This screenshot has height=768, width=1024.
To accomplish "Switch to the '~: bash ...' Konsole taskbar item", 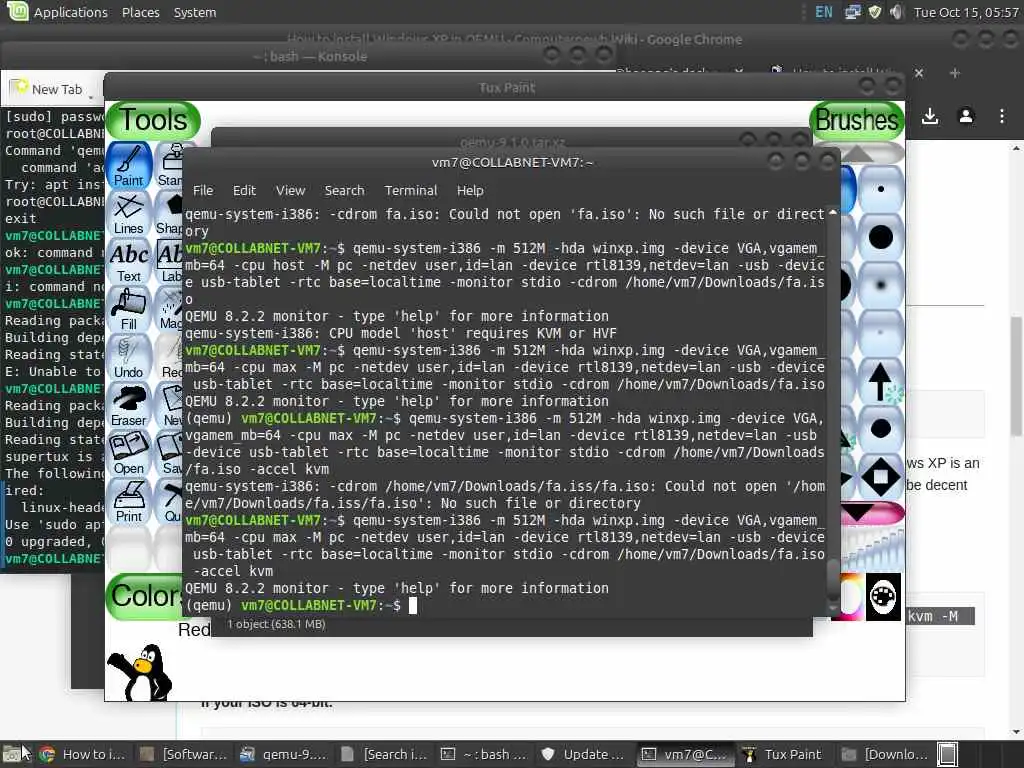I will point(485,754).
